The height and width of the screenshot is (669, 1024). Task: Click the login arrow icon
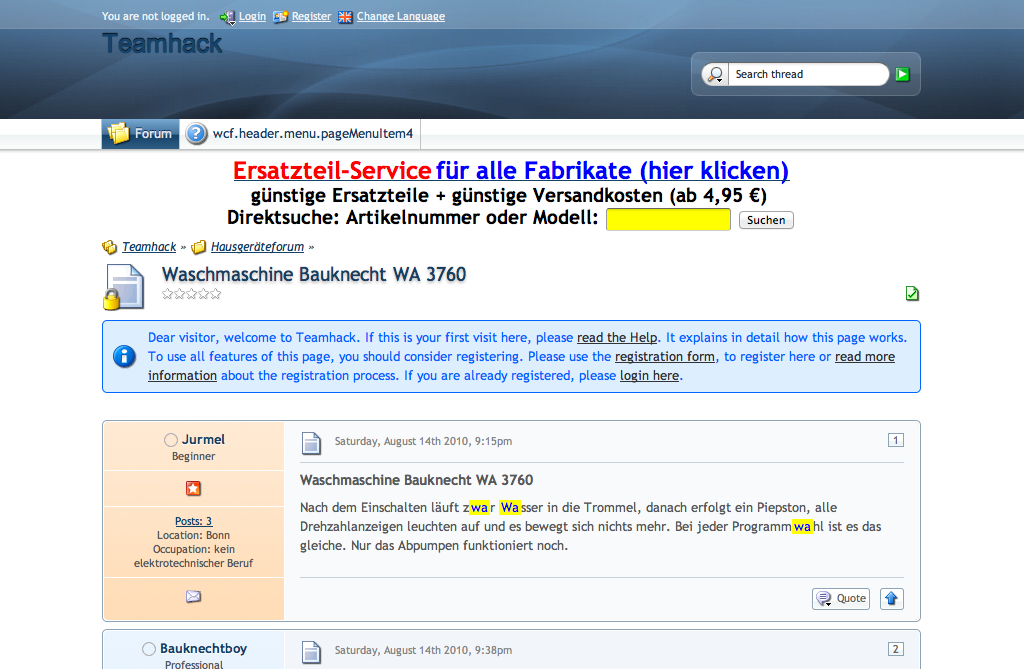click(x=227, y=18)
